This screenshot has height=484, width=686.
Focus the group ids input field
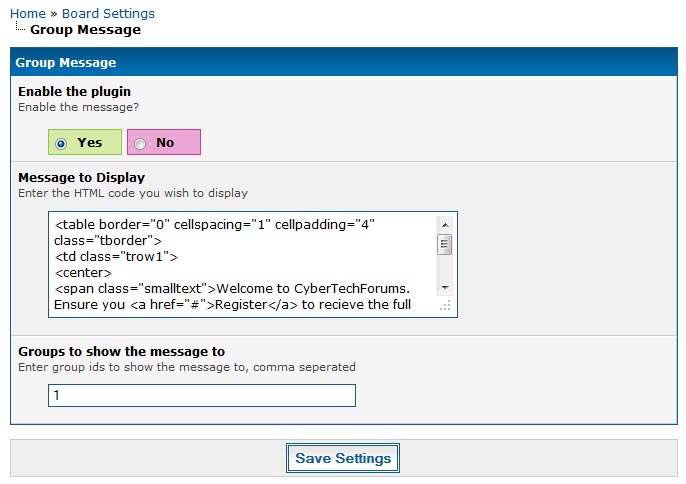[x=201, y=396]
